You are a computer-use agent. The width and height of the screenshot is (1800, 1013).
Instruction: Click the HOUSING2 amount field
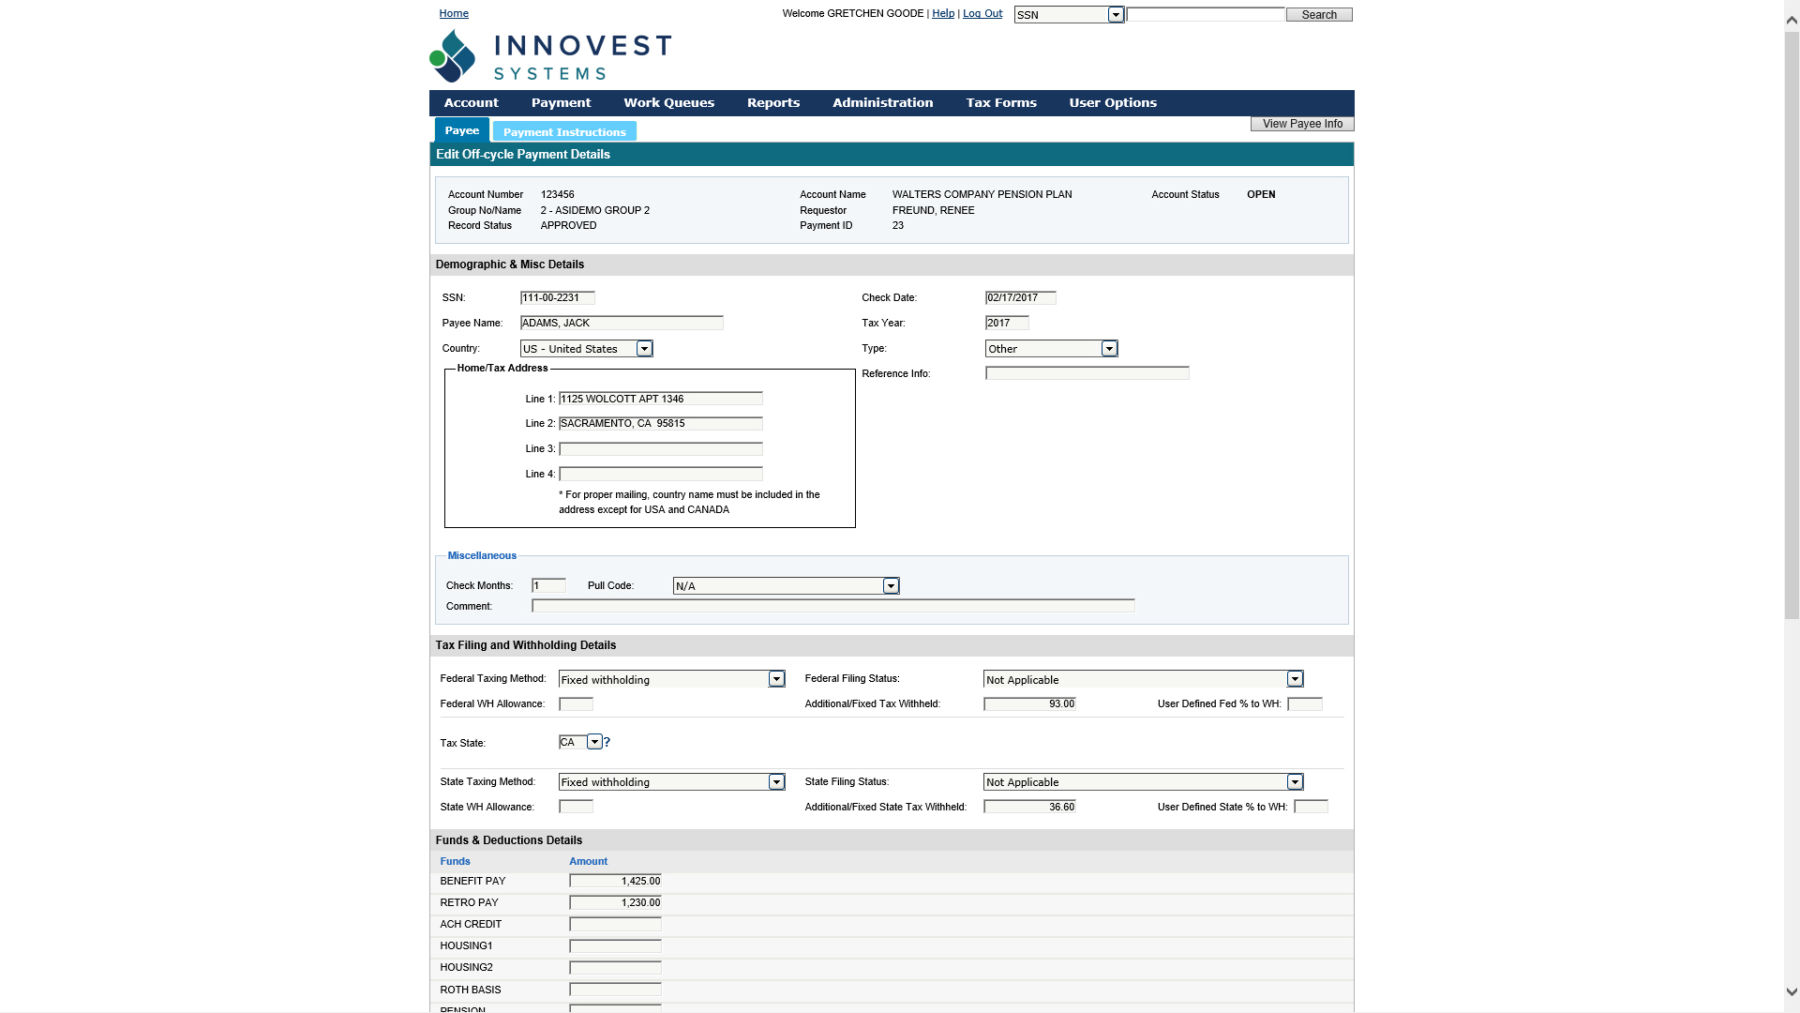(x=615, y=968)
